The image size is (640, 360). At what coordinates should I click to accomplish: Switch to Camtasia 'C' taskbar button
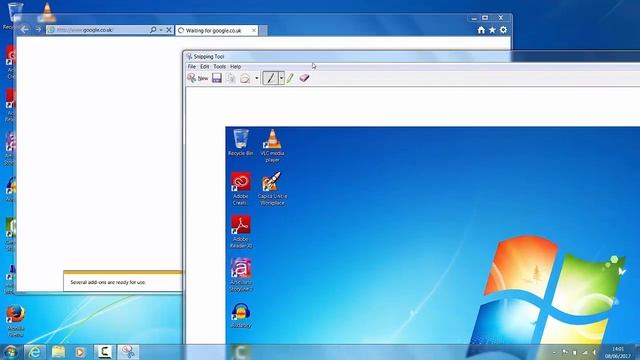[x=104, y=352]
